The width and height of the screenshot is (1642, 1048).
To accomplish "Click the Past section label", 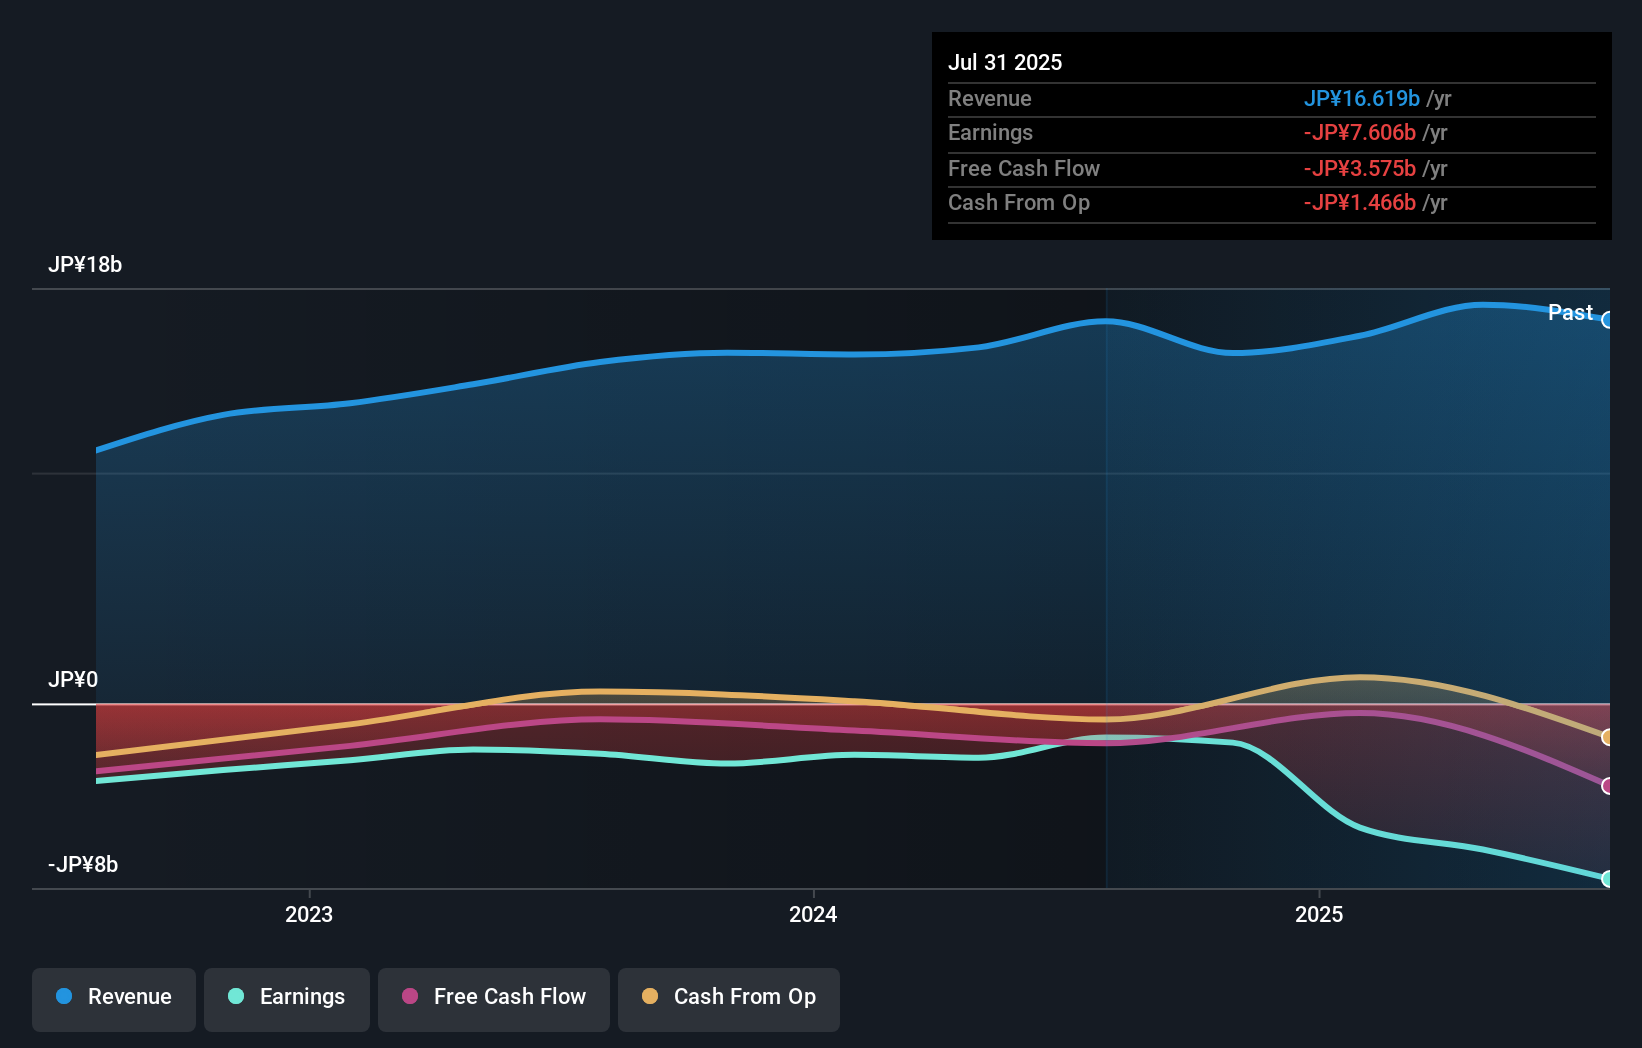I will [x=1570, y=312].
